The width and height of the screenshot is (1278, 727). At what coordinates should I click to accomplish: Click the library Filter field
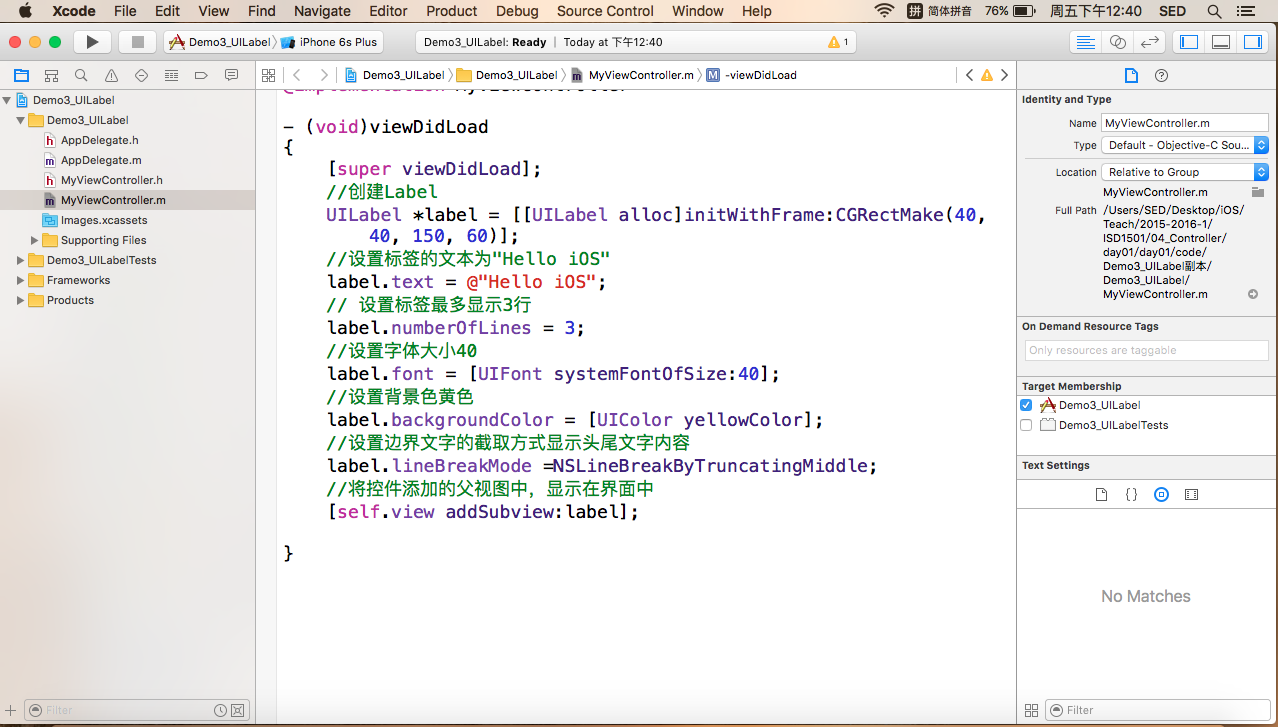point(1157,710)
